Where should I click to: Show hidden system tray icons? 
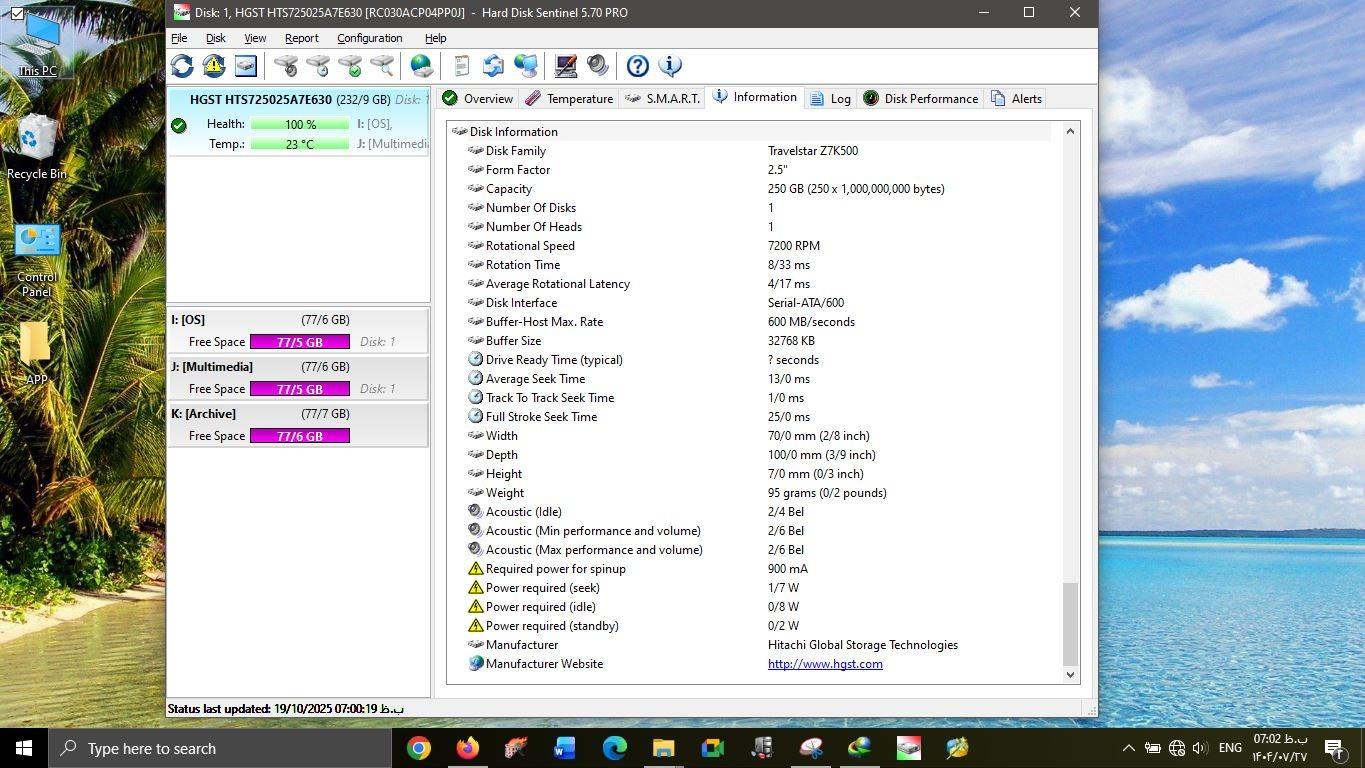(x=1128, y=748)
